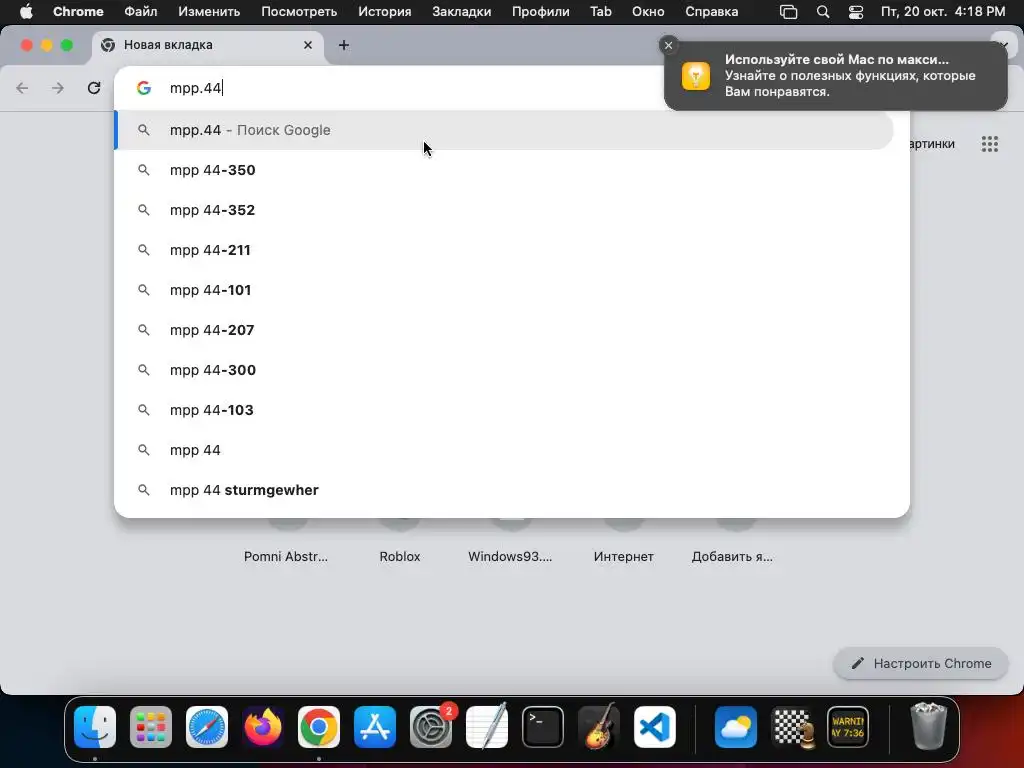The width and height of the screenshot is (1024, 768).
Task: Launch Safari from the dock
Action: [207, 727]
